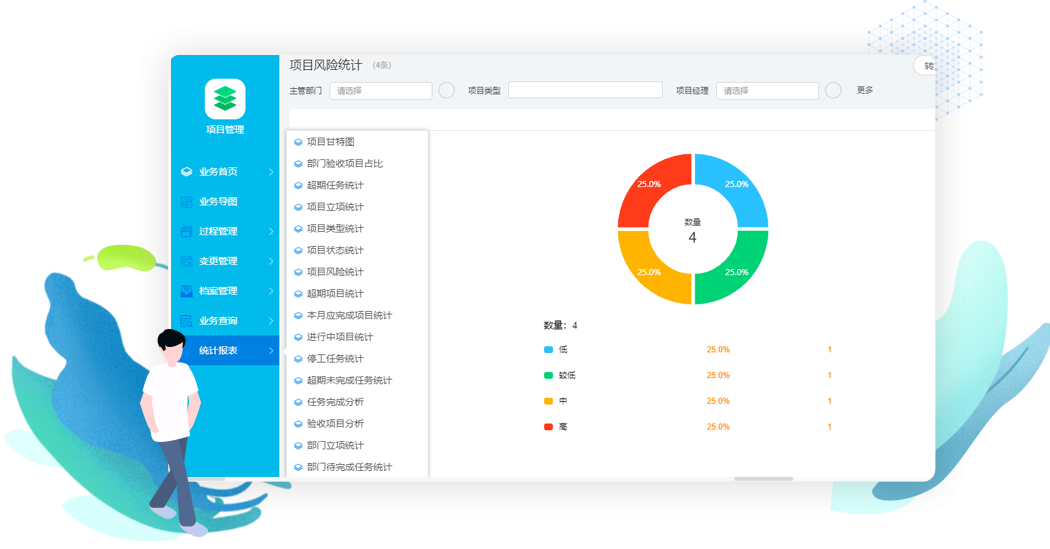1050x549 pixels.
Task: Click the 变更管理 sidebar icon
Action: click(x=186, y=262)
